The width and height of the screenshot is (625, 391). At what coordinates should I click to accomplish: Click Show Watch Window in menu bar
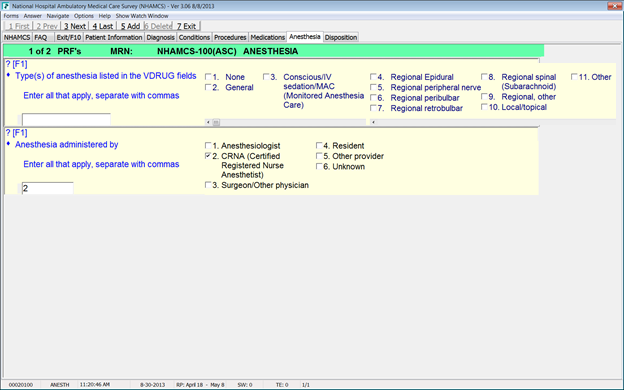click(x=142, y=16)
